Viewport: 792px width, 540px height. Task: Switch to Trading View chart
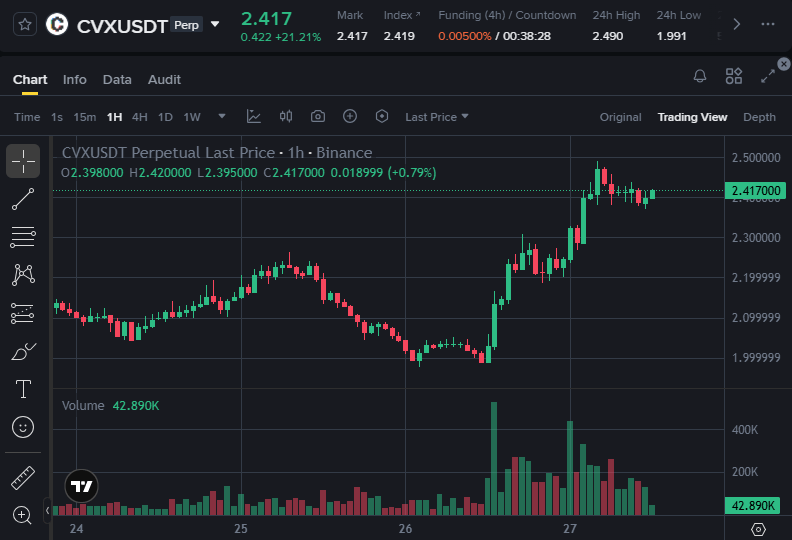tap(692, 117)
